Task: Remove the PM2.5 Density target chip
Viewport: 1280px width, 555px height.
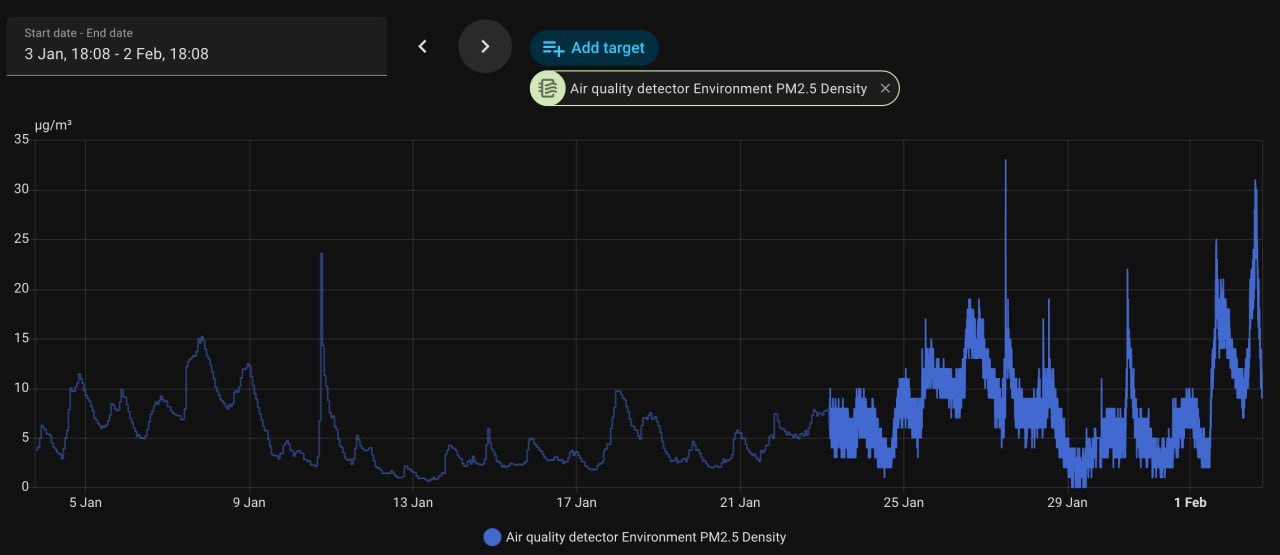Action: click(x=885, y=88)
